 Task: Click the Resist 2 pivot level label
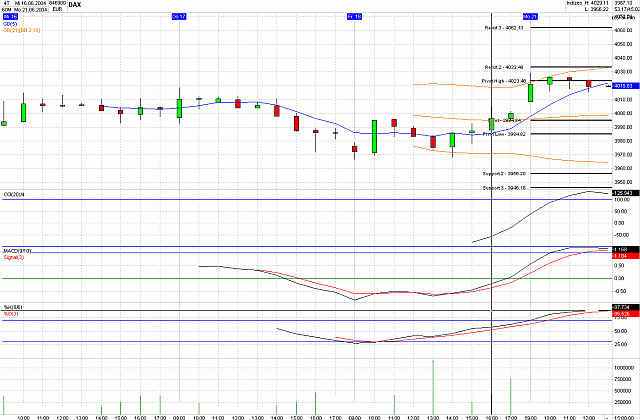(x=504, y=65)
